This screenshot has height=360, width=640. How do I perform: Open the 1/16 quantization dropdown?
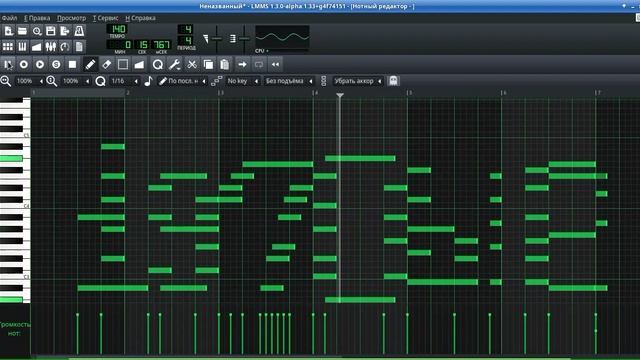tap(124, 81)
